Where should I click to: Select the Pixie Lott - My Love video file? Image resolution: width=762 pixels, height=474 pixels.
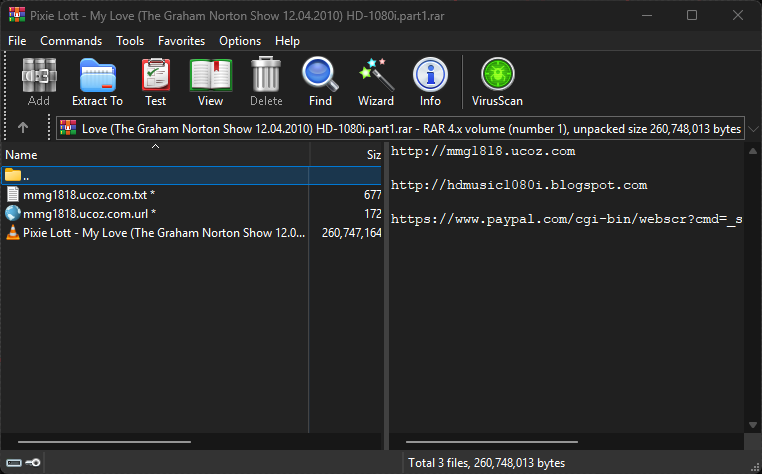(164, 233)
